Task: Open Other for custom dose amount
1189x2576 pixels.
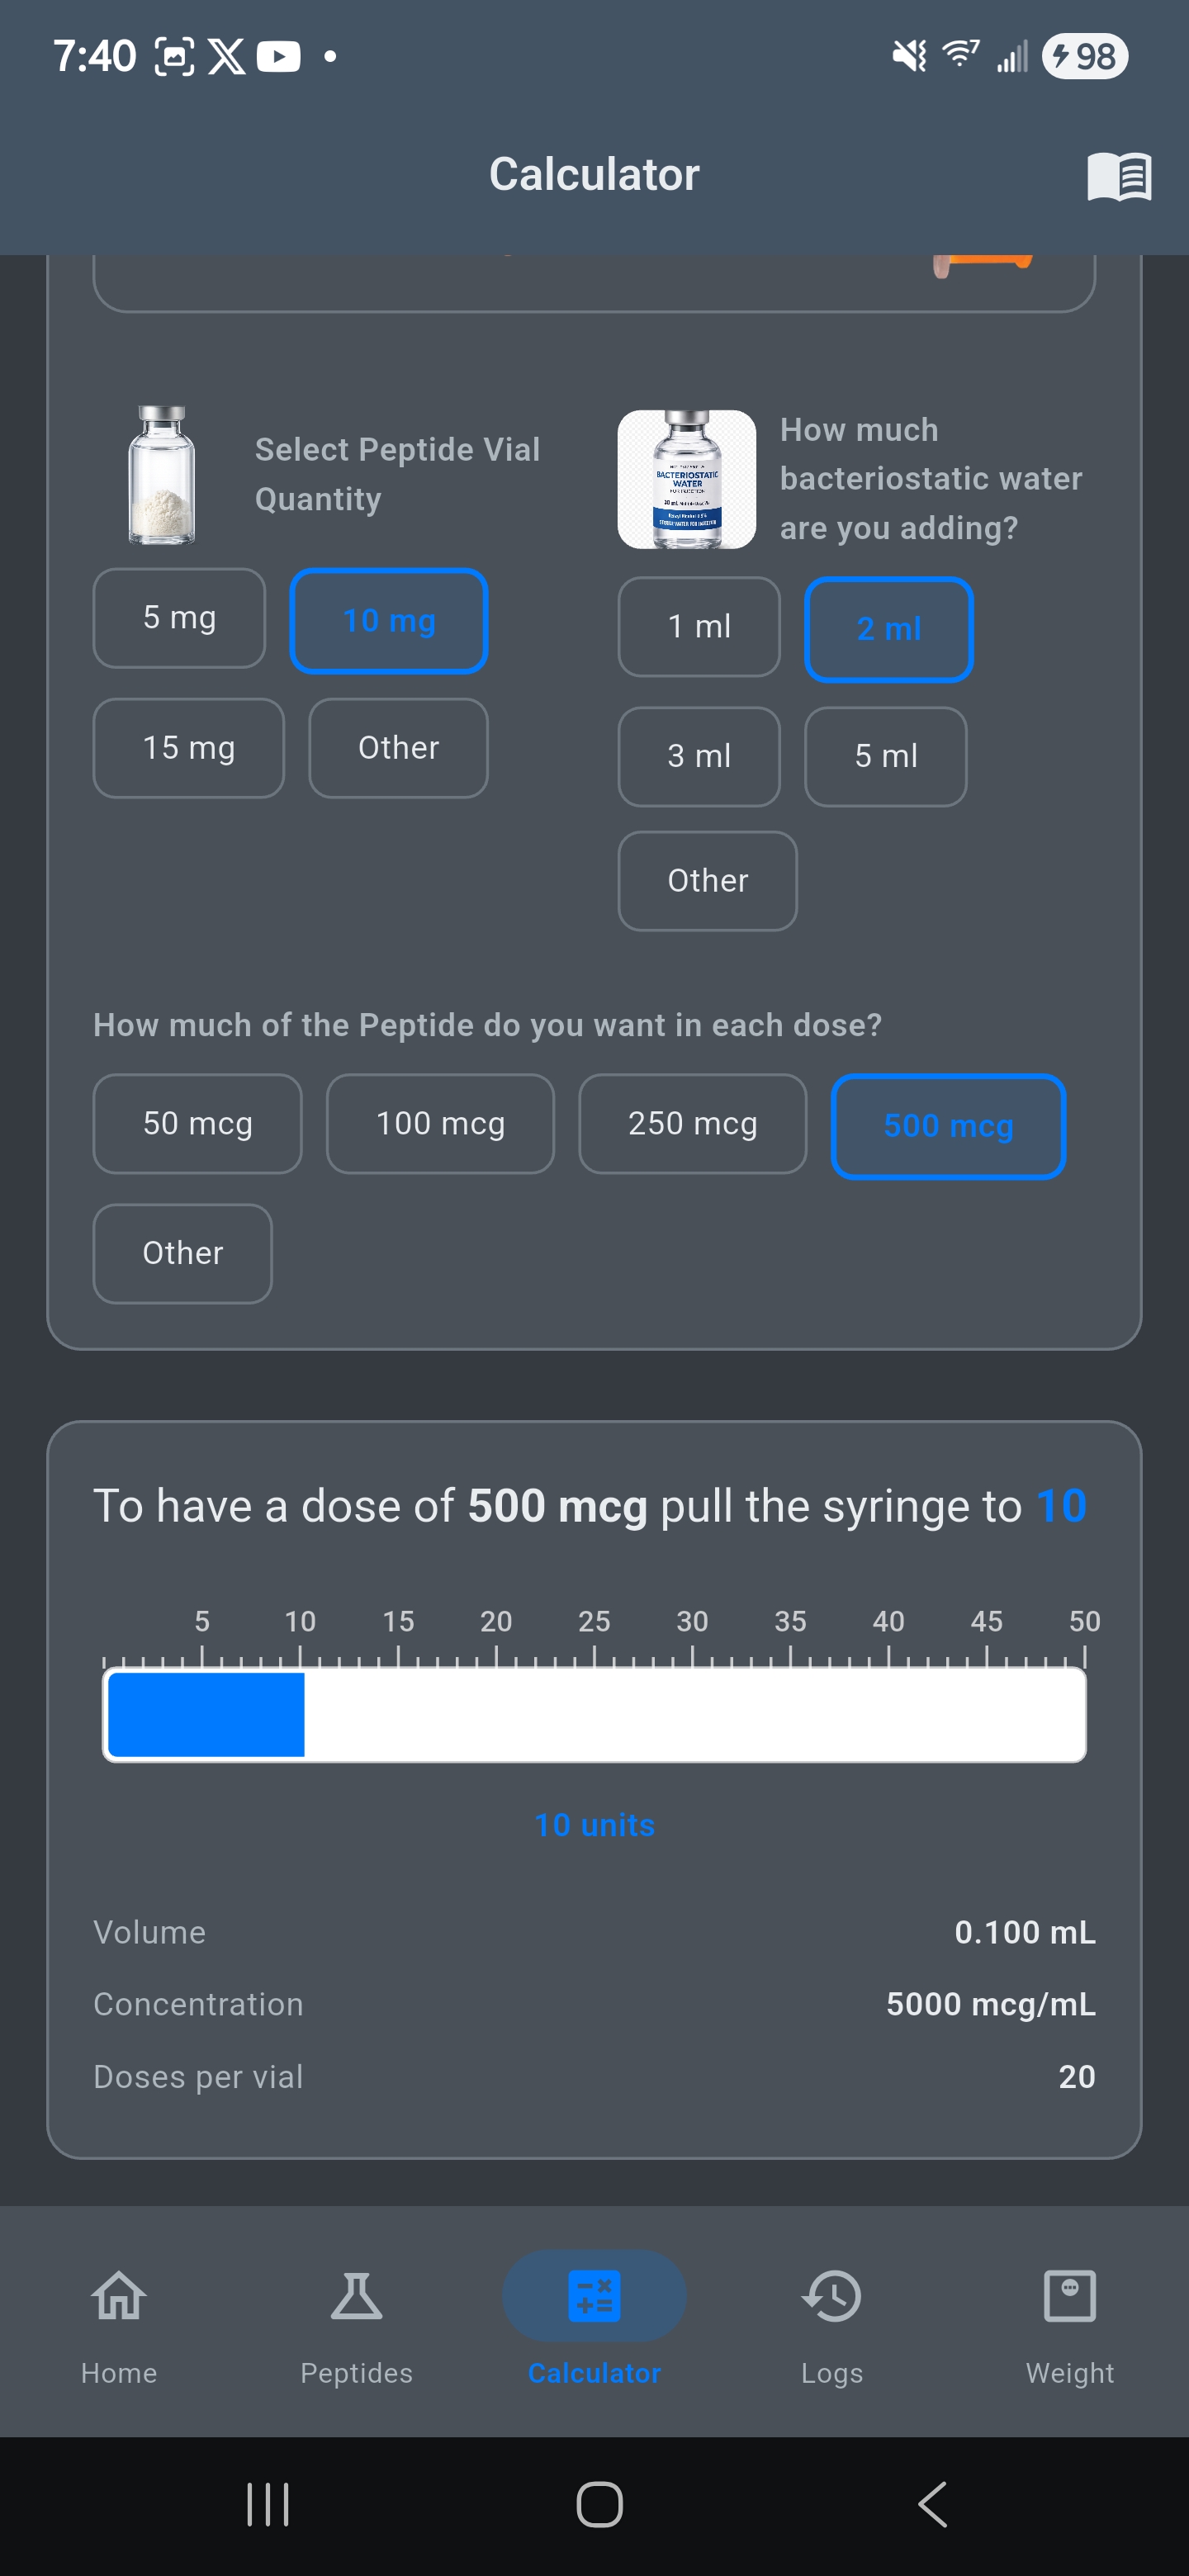Action: (x=181, y=1252)
